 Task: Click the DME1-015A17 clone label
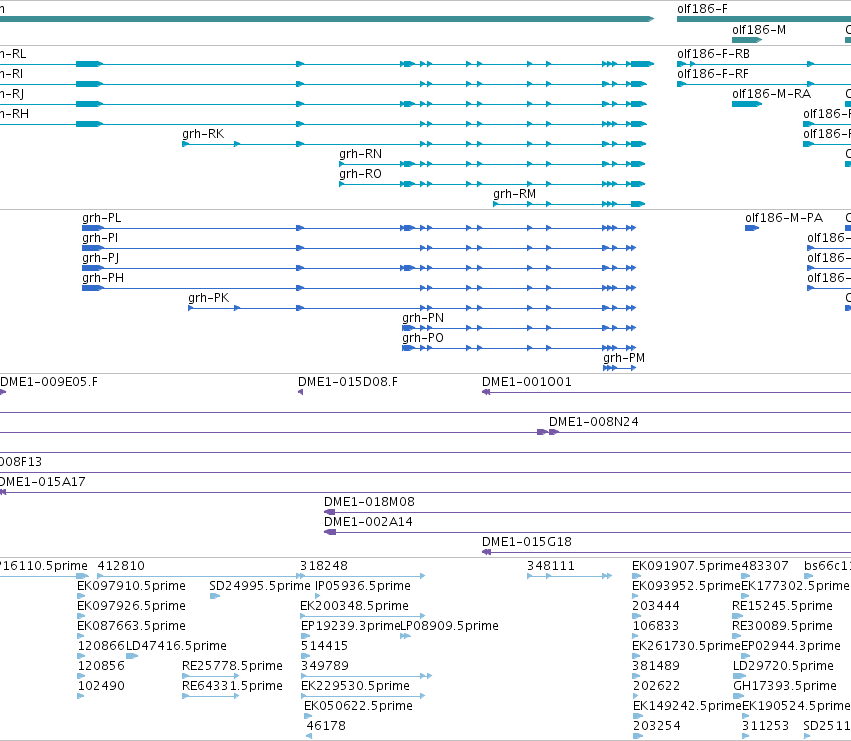pos(42,482)
